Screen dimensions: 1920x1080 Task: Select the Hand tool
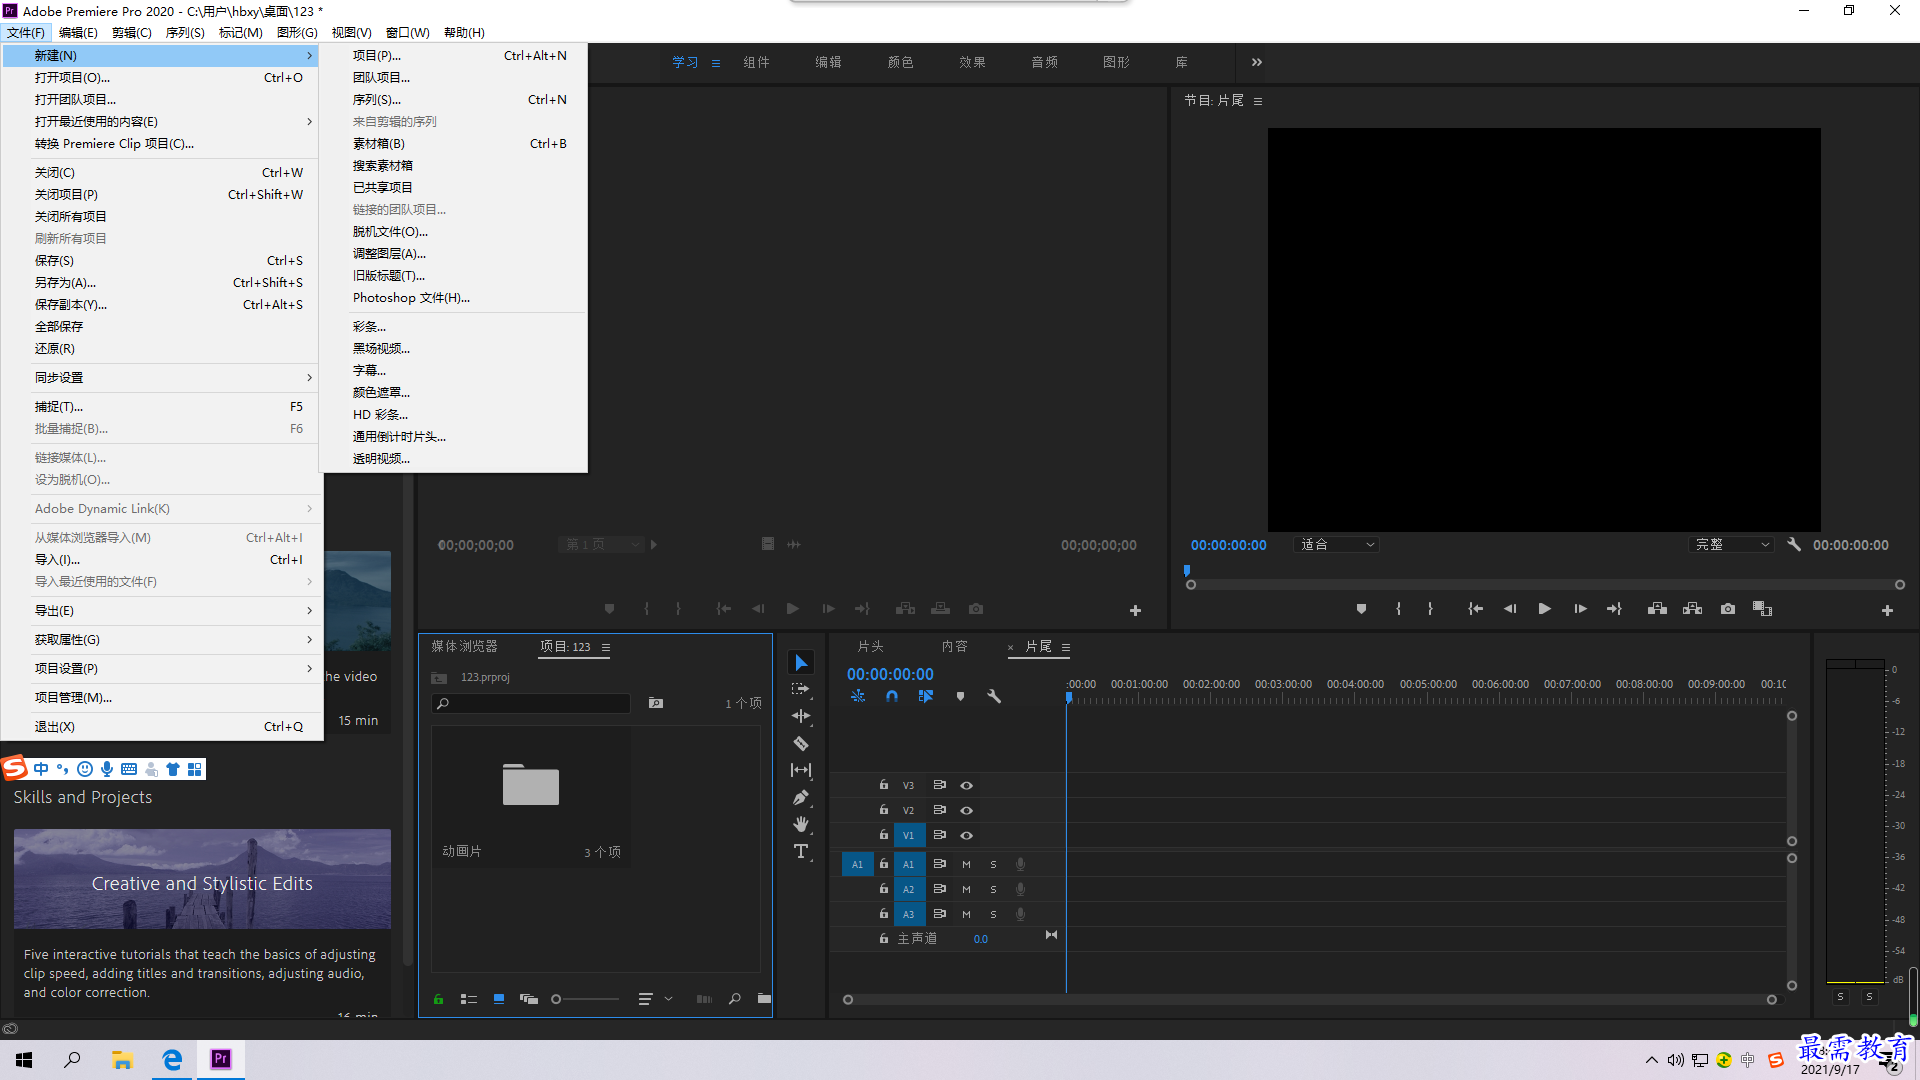point(801,824)
